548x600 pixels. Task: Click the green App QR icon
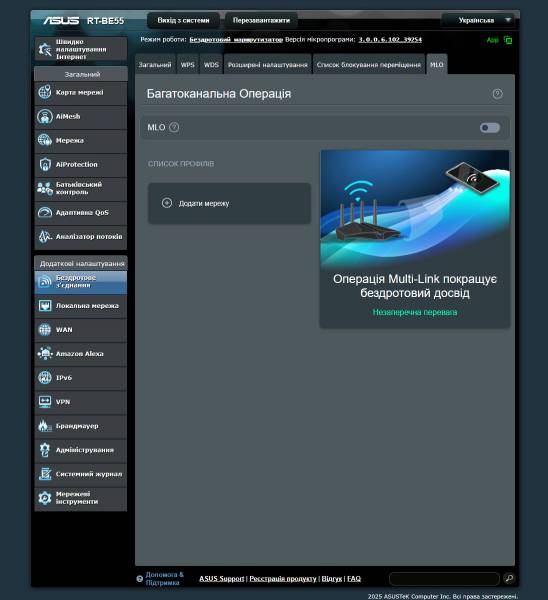(x=508, y=40)
